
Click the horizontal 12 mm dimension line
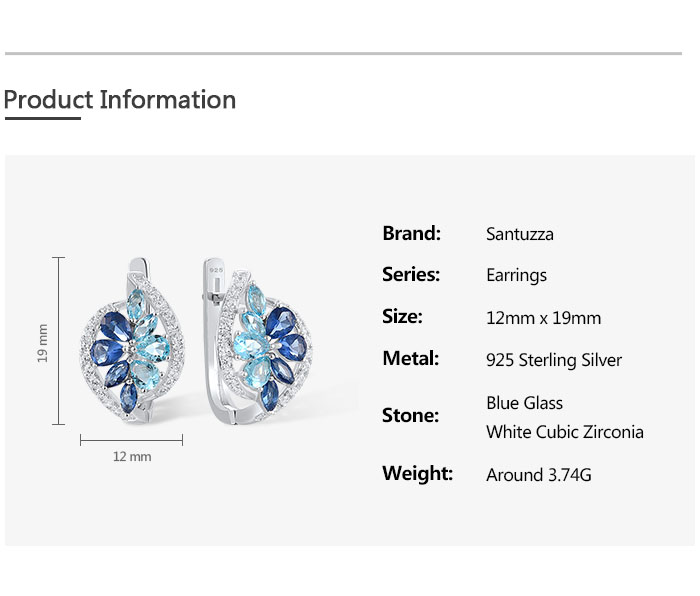(x=131, y=440)
